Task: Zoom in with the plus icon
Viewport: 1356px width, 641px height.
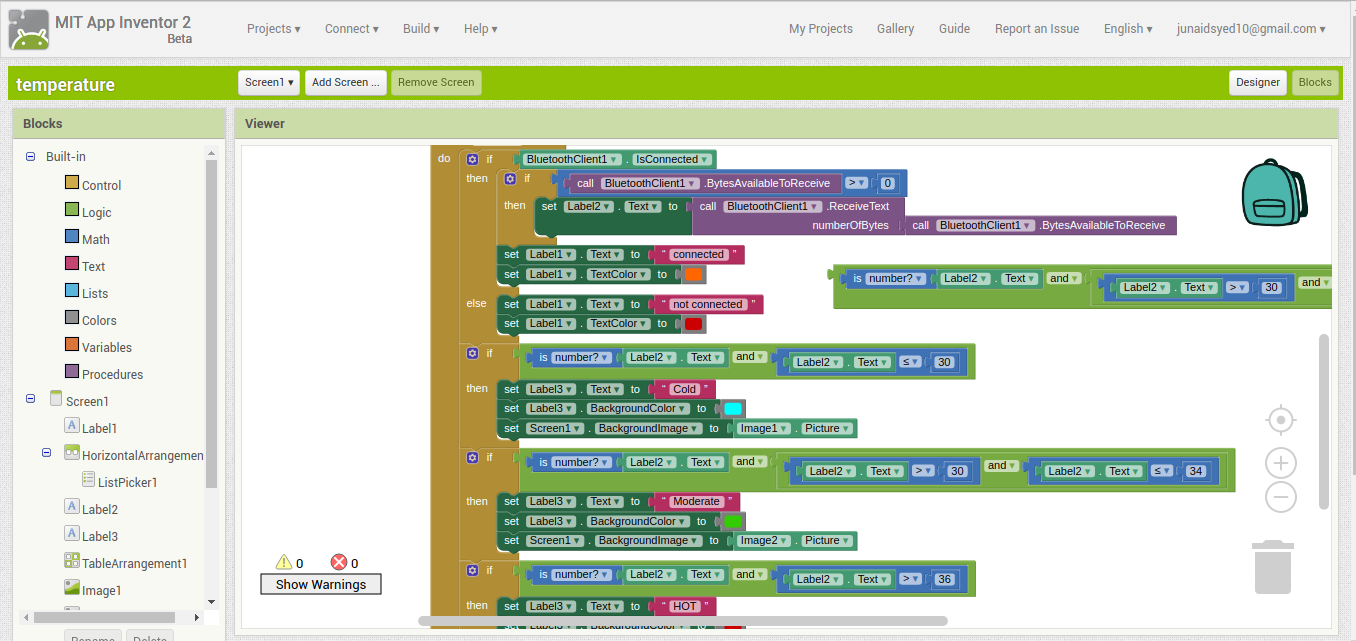Action: [1281, 463]
